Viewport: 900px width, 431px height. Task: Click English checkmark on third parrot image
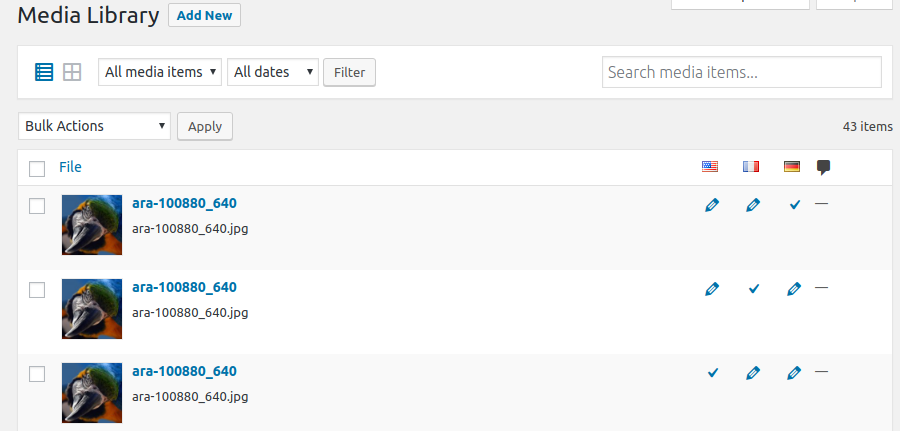coord(713,373)
